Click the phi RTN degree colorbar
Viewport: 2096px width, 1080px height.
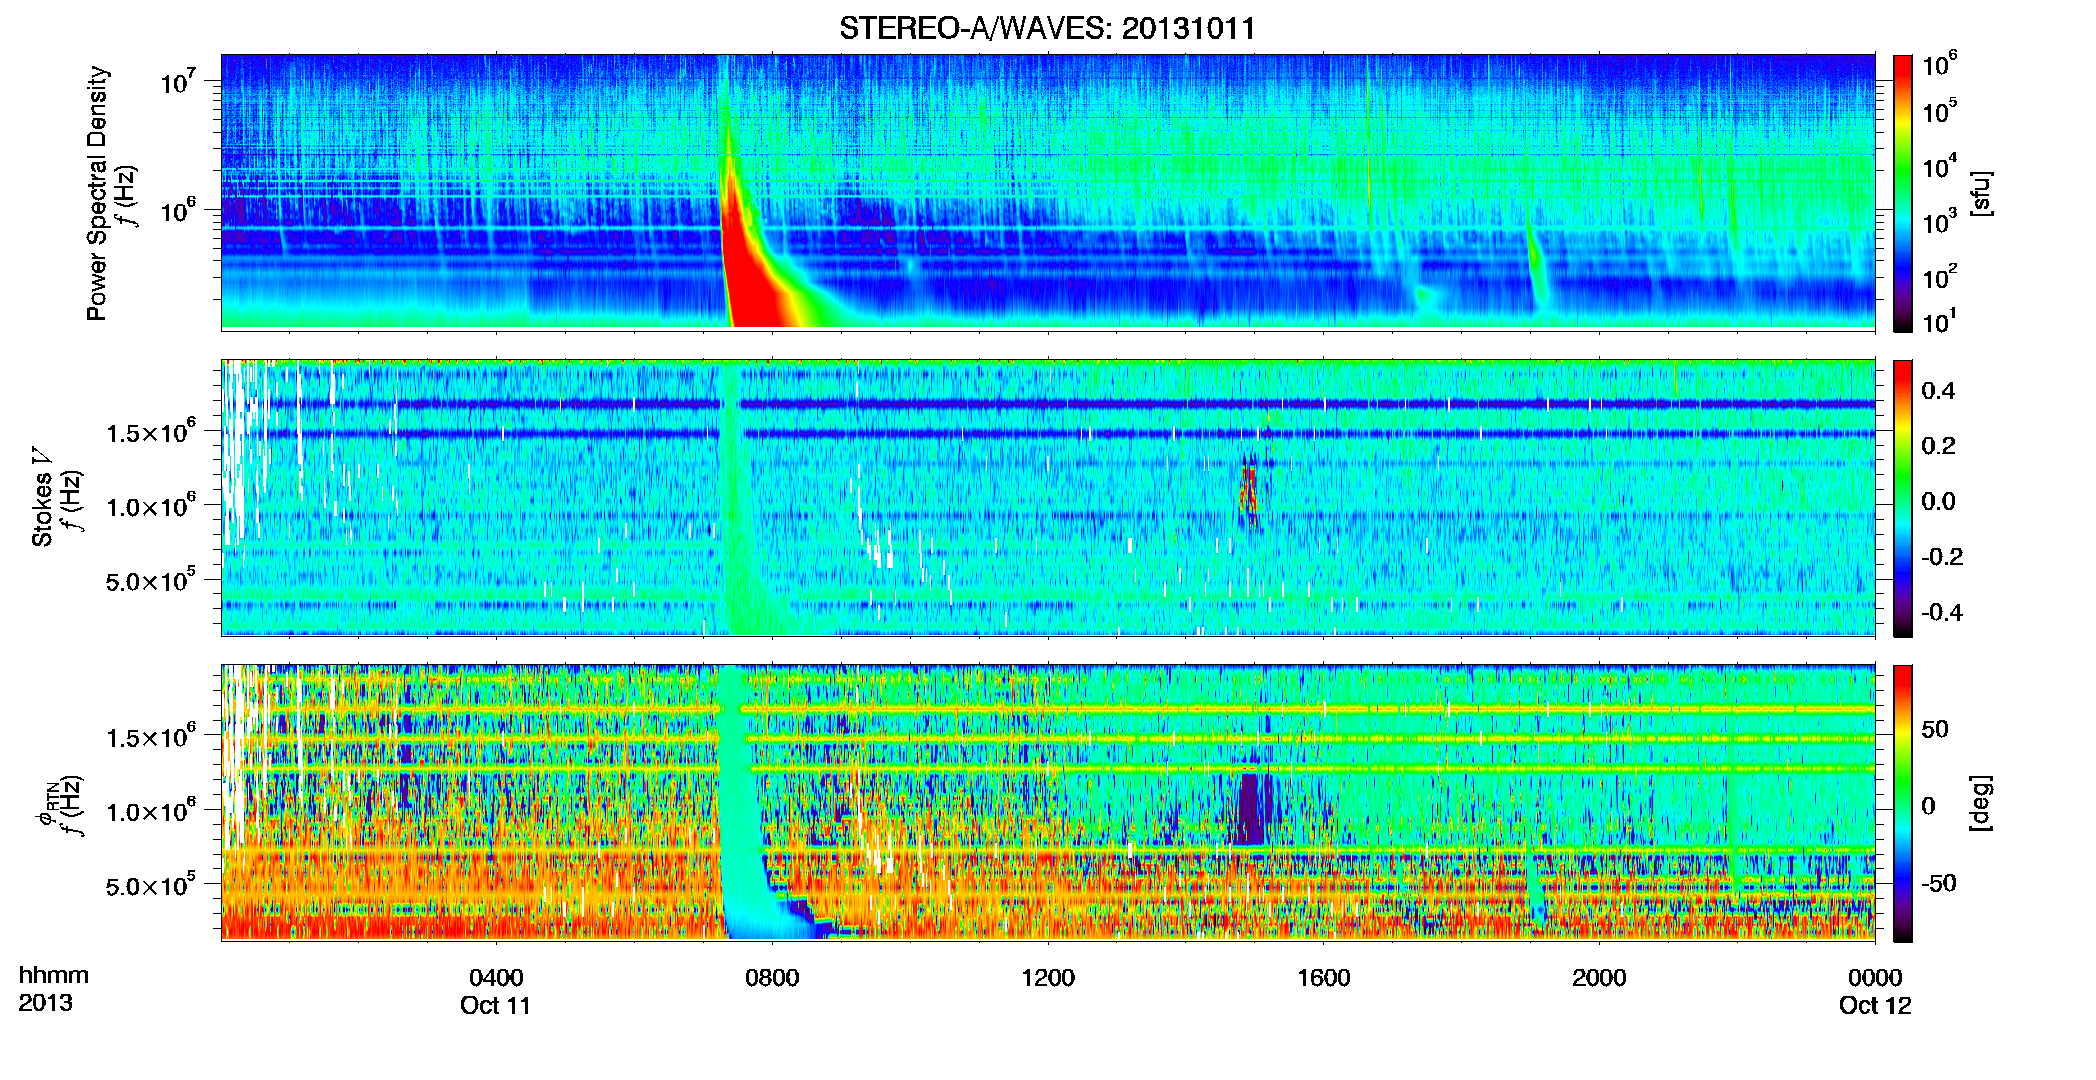coord(1902,803)
